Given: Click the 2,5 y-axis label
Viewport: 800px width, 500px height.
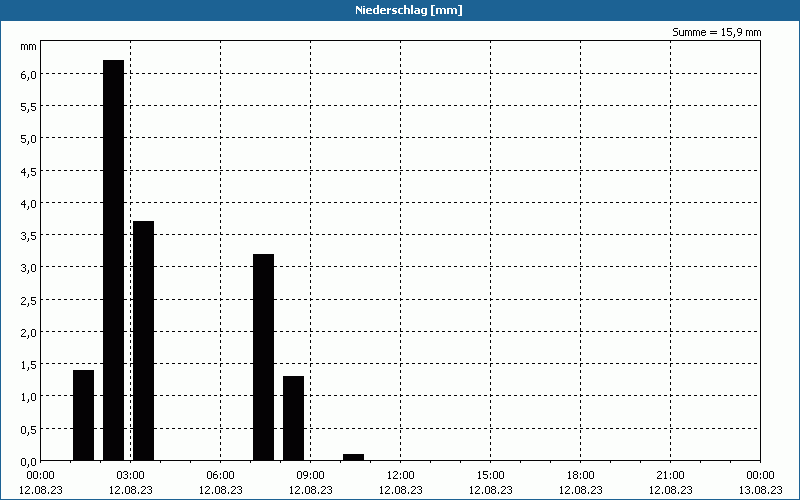Looking at the screenshot, I should click(x=29, y=301).
